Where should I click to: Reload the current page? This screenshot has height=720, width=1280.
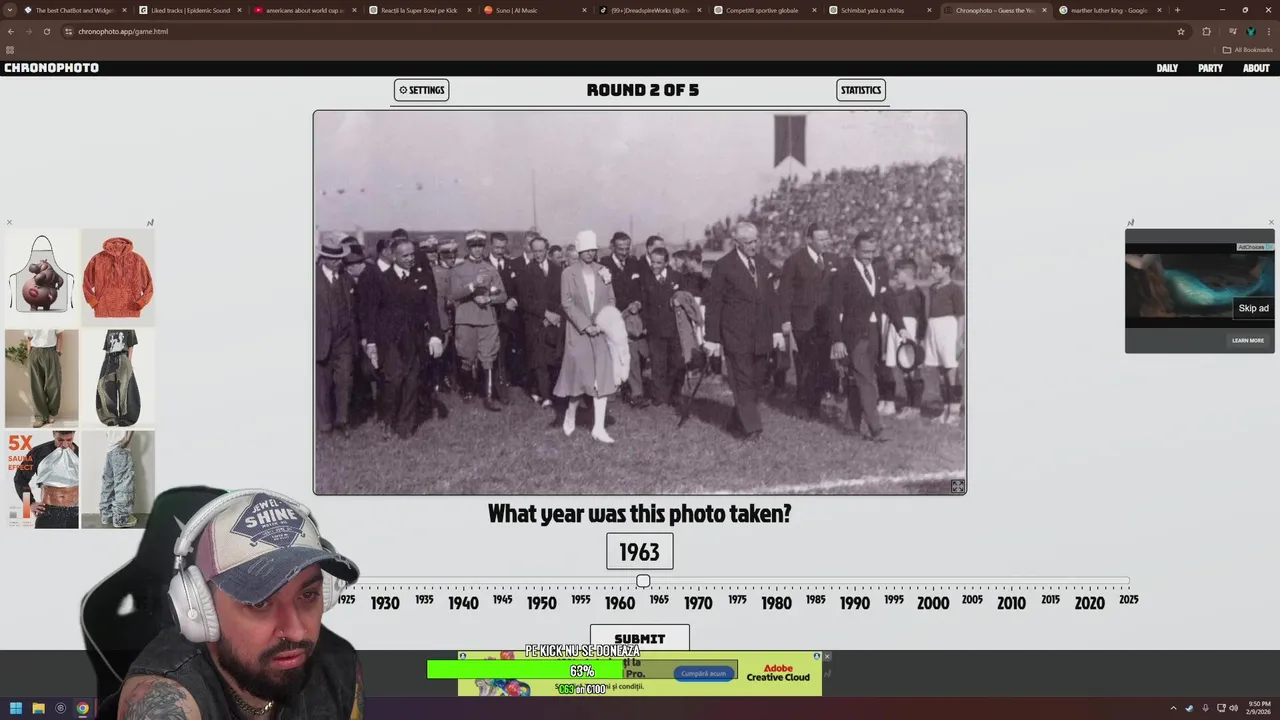(46, 31)
